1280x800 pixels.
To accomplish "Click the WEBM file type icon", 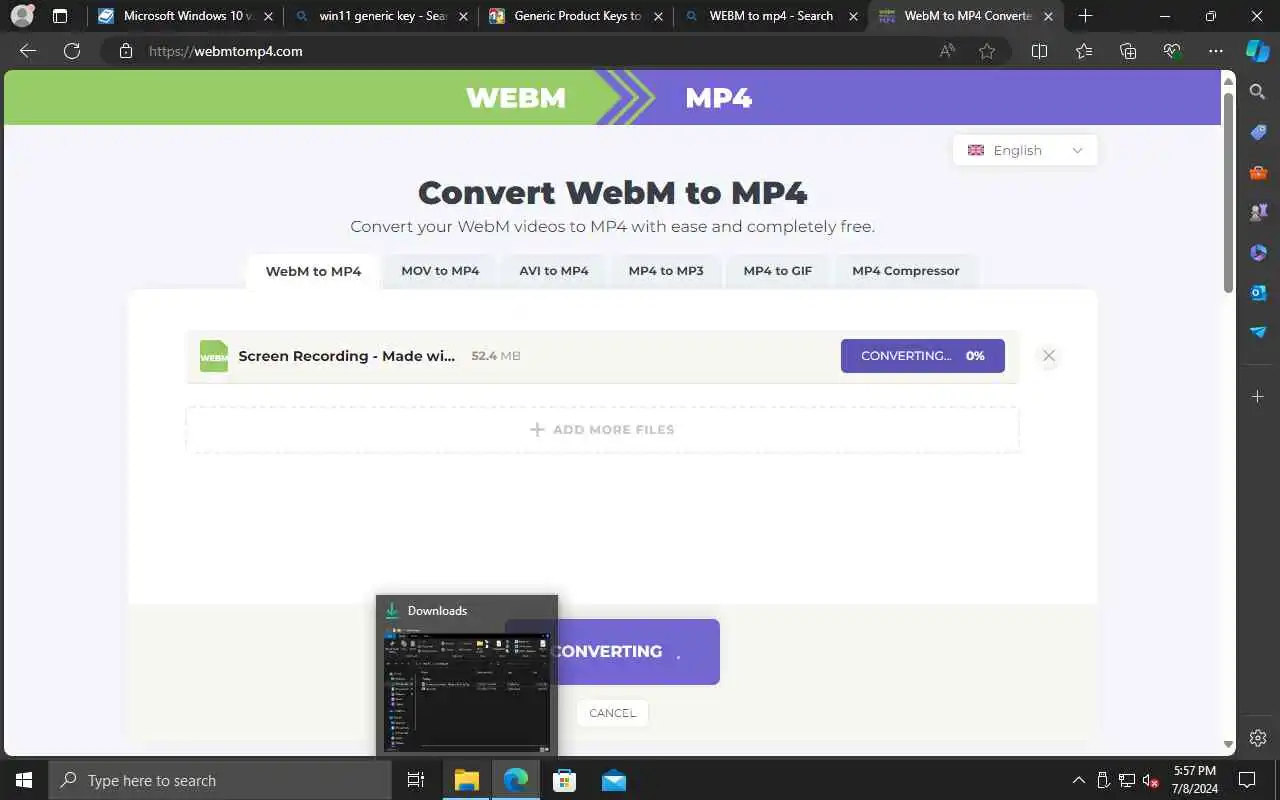I will click(x=214, y=356).
